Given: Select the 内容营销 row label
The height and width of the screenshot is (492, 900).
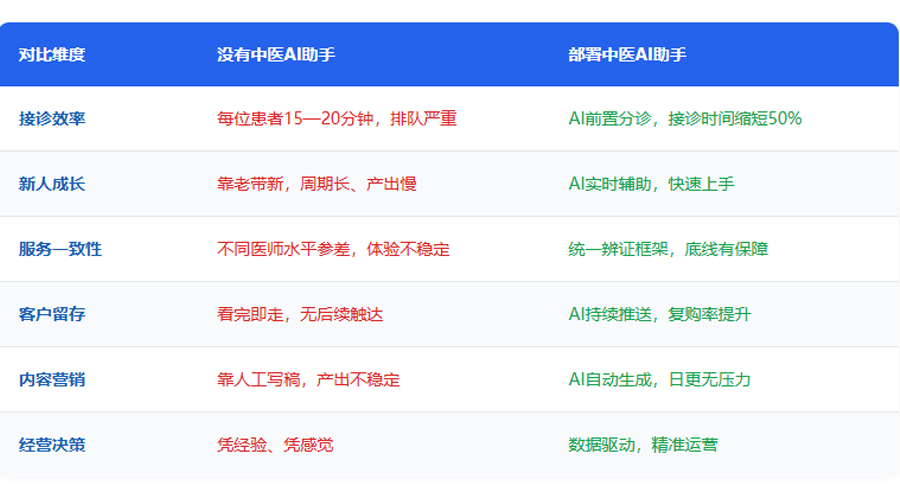Looking at the screenshot, I should pyautogui.click(x=52, y=379).
